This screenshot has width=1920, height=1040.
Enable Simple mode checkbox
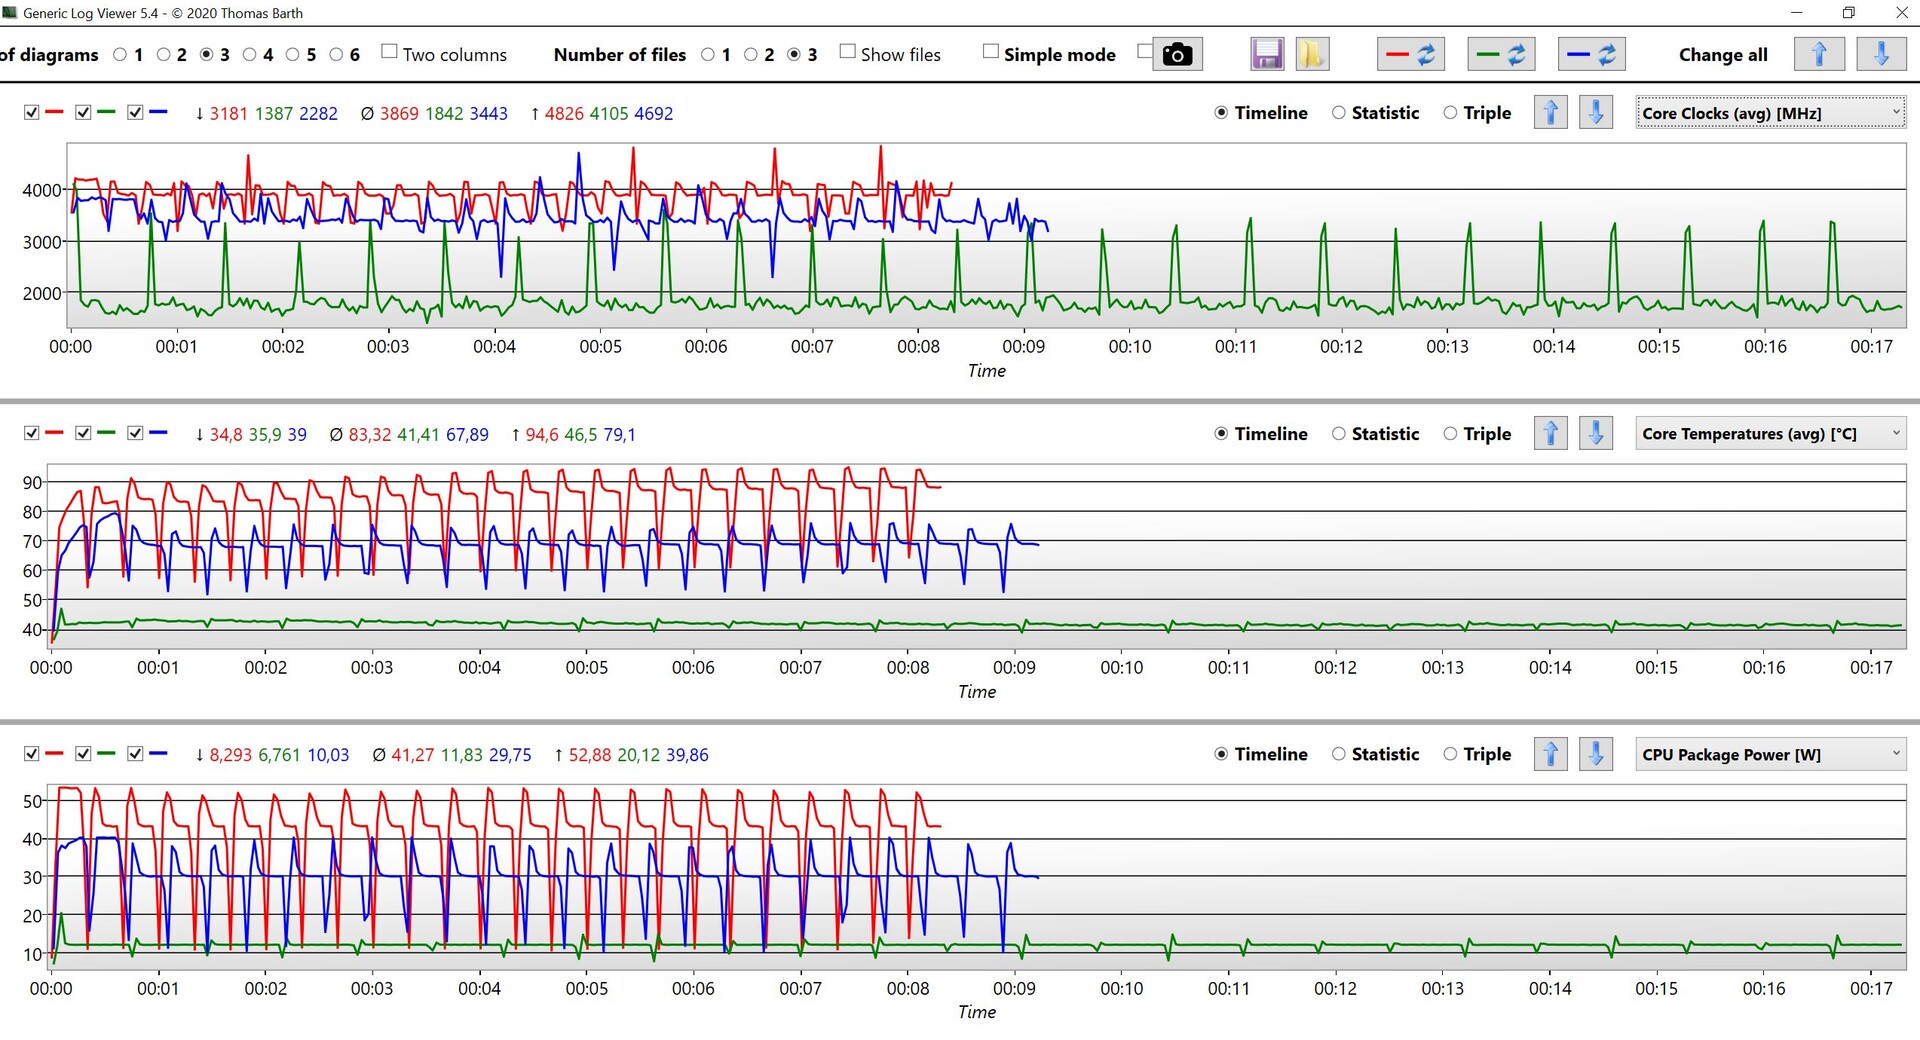(x=991, y=52)
